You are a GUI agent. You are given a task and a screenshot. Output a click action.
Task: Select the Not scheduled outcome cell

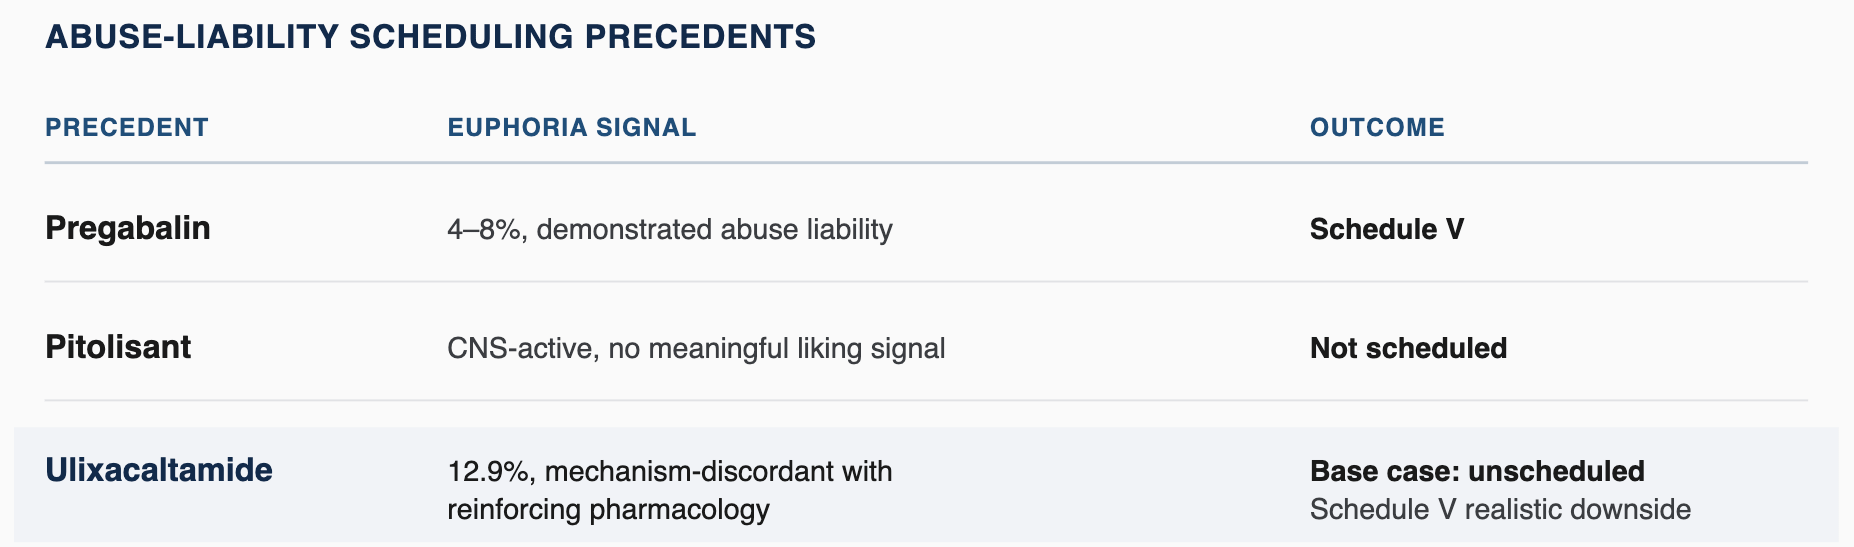tap(1408, 349)
